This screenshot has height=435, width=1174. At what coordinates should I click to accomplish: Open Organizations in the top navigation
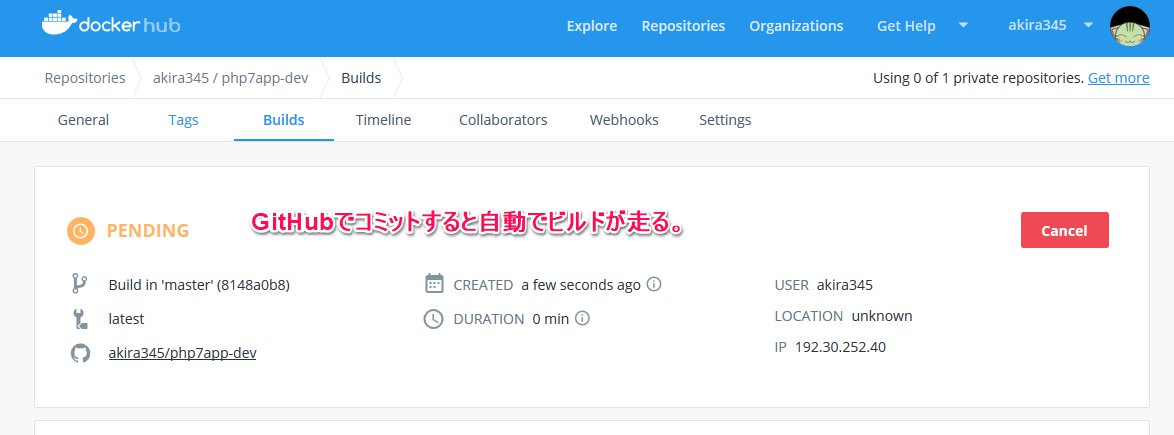(x=796, y=26)
